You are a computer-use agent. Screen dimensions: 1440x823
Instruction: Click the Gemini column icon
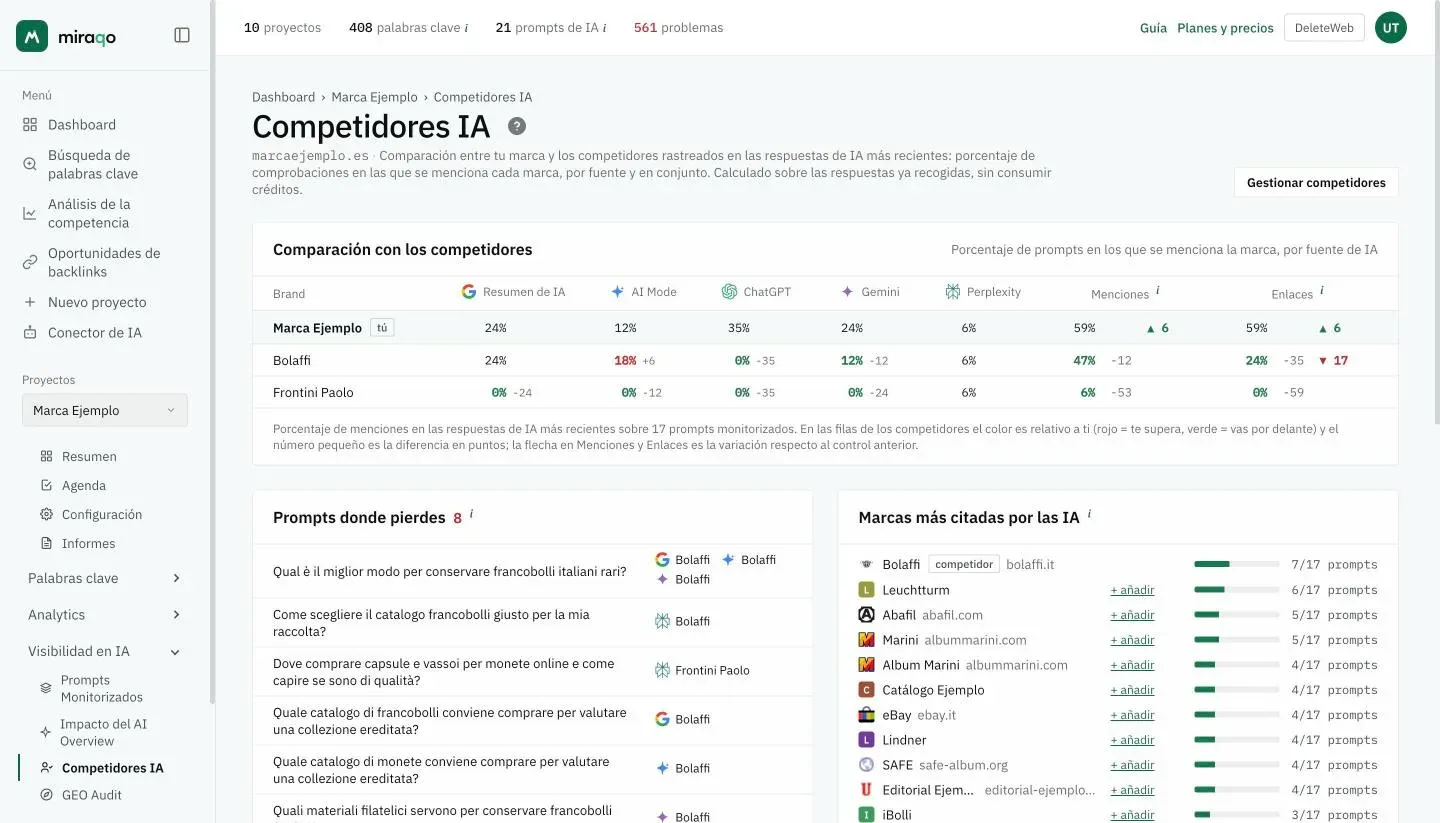[847, 292]
